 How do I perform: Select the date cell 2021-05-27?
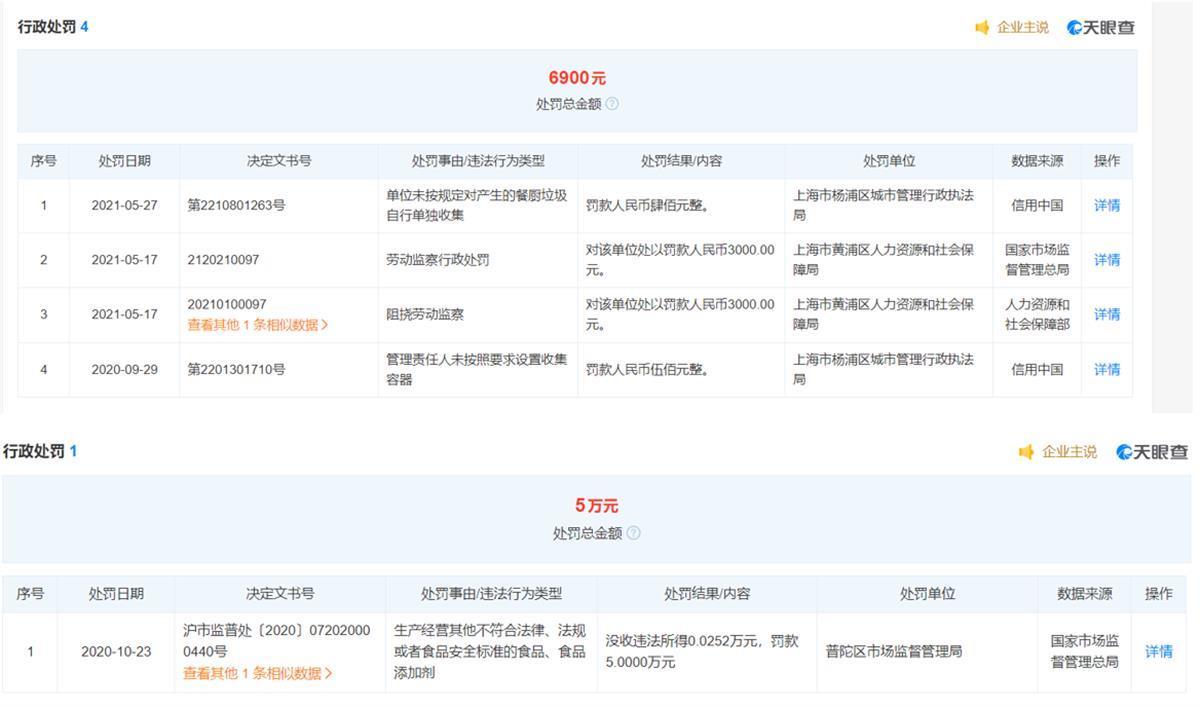tap(124, 205)
